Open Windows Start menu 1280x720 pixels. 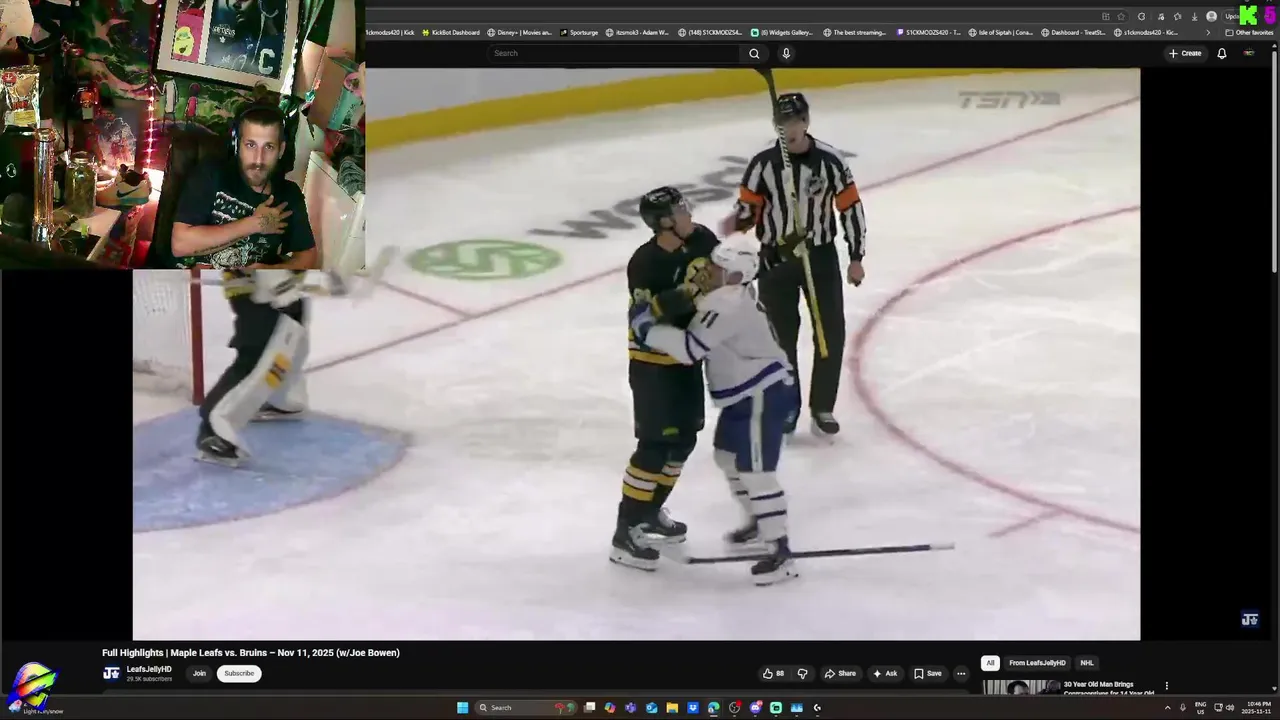coord(462,708)
